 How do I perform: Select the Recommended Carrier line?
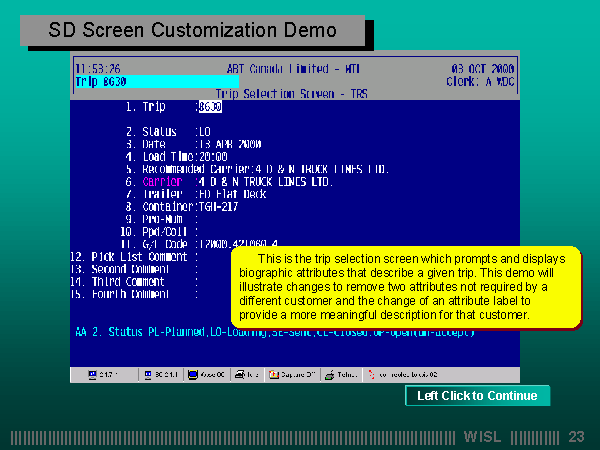point(250,169)
